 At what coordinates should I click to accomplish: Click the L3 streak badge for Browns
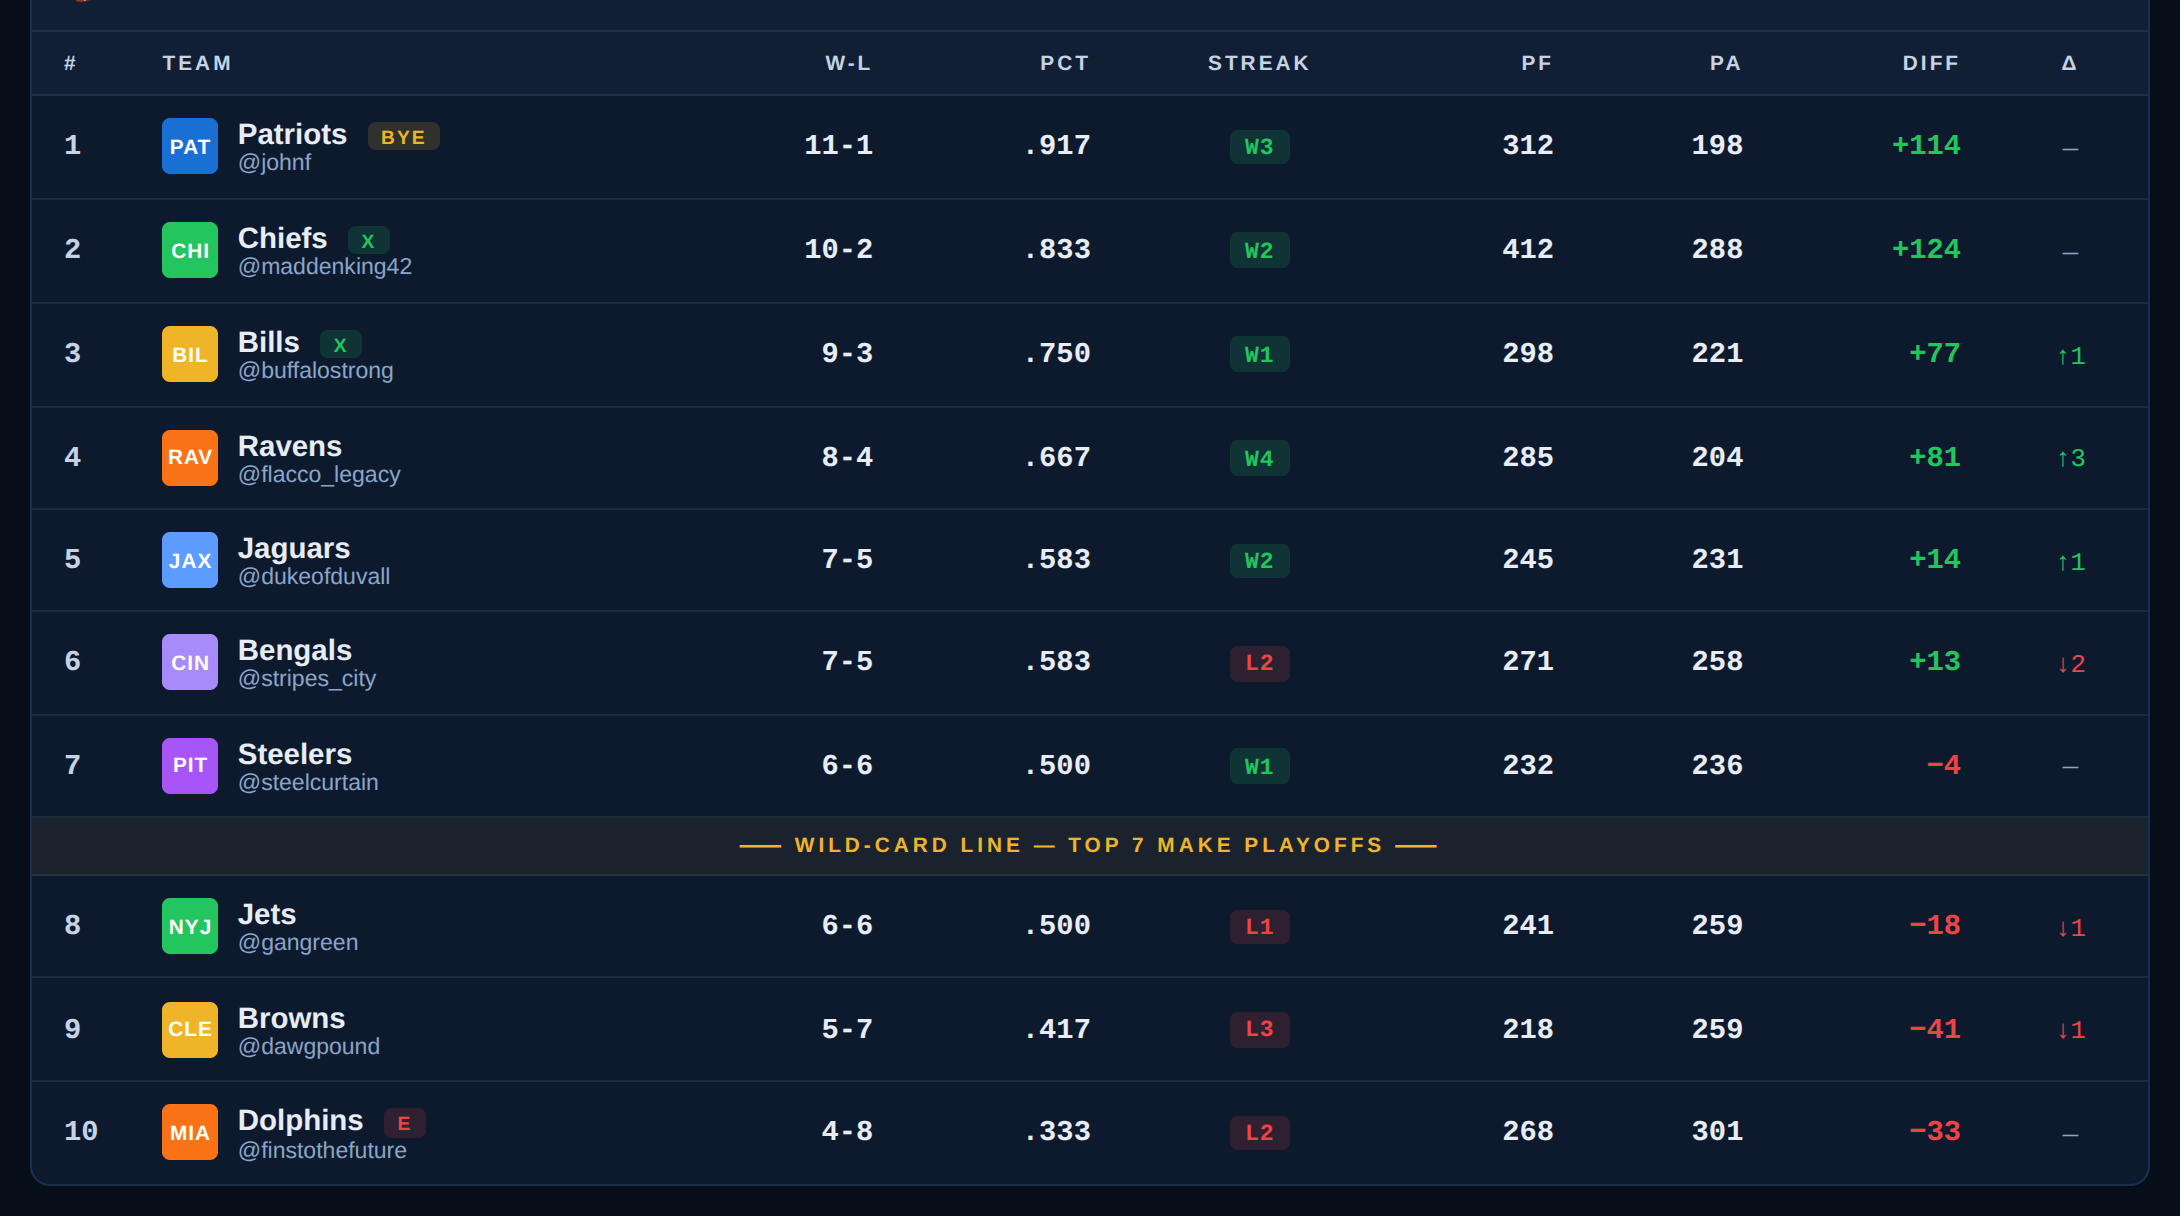pyautogui.click(x=1259, y=1029)
